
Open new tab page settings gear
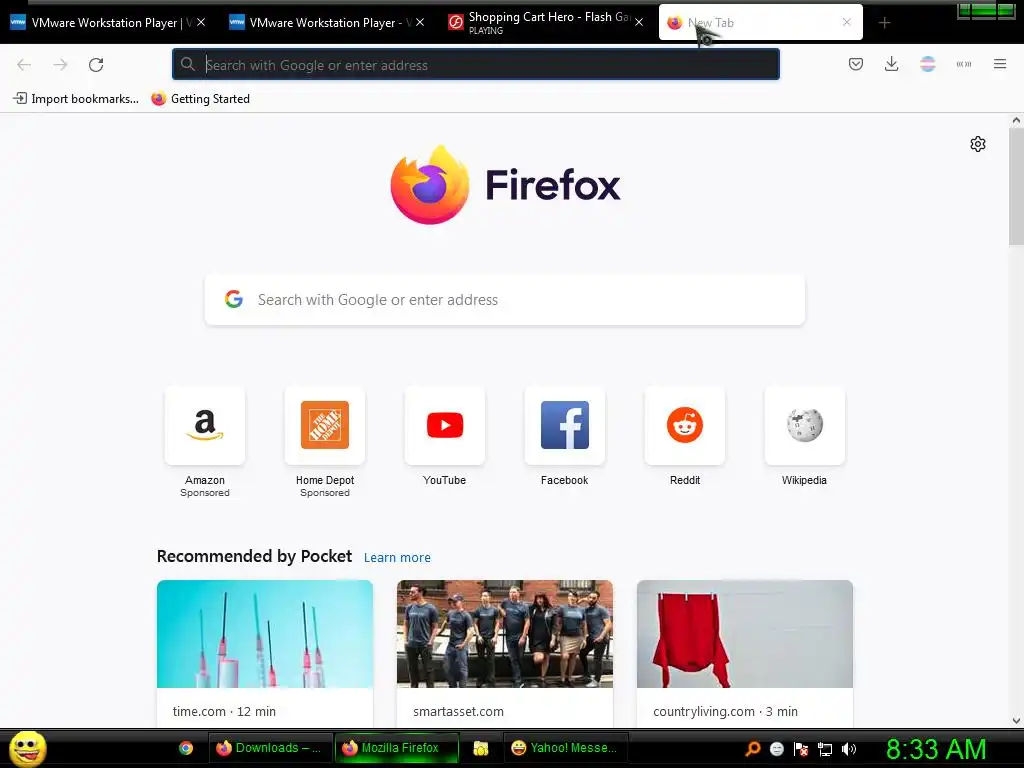978,144
